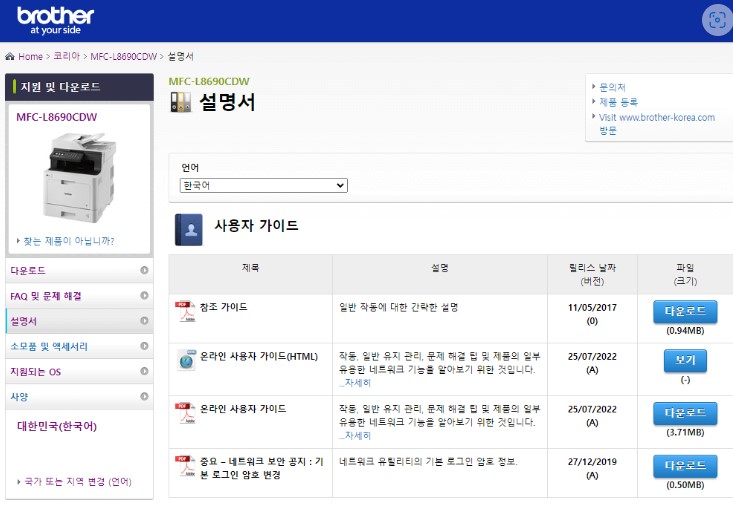Open 문의처 link
Screen dimensions: 733x509
tap(612, 87)
